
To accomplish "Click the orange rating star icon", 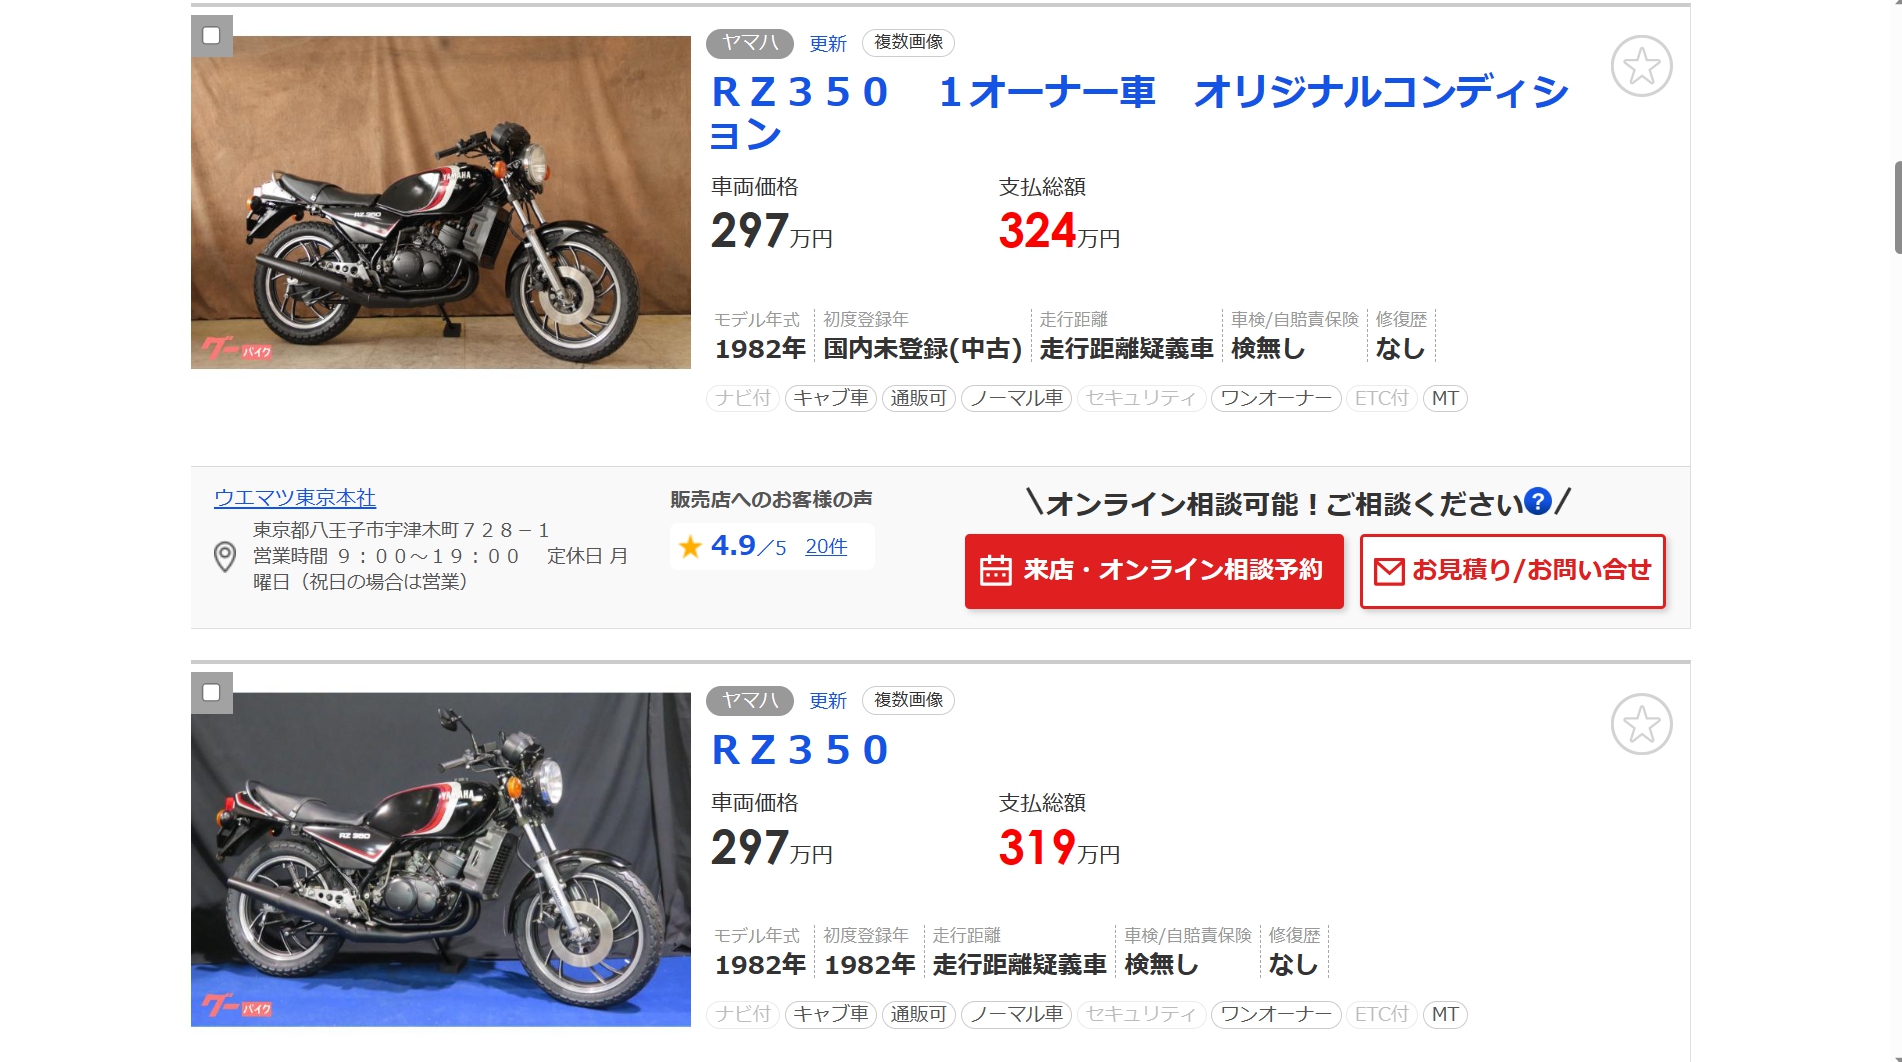I will pyautogui.click(x=690, y=546).
